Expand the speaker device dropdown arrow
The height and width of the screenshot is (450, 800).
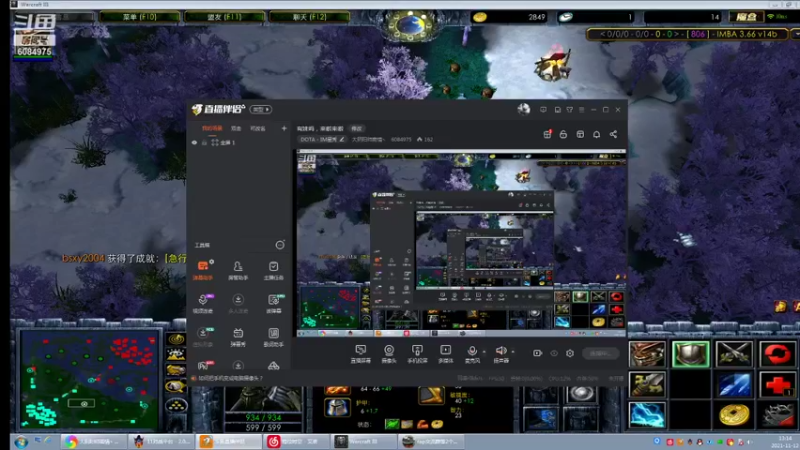click(x=512, y=352)
